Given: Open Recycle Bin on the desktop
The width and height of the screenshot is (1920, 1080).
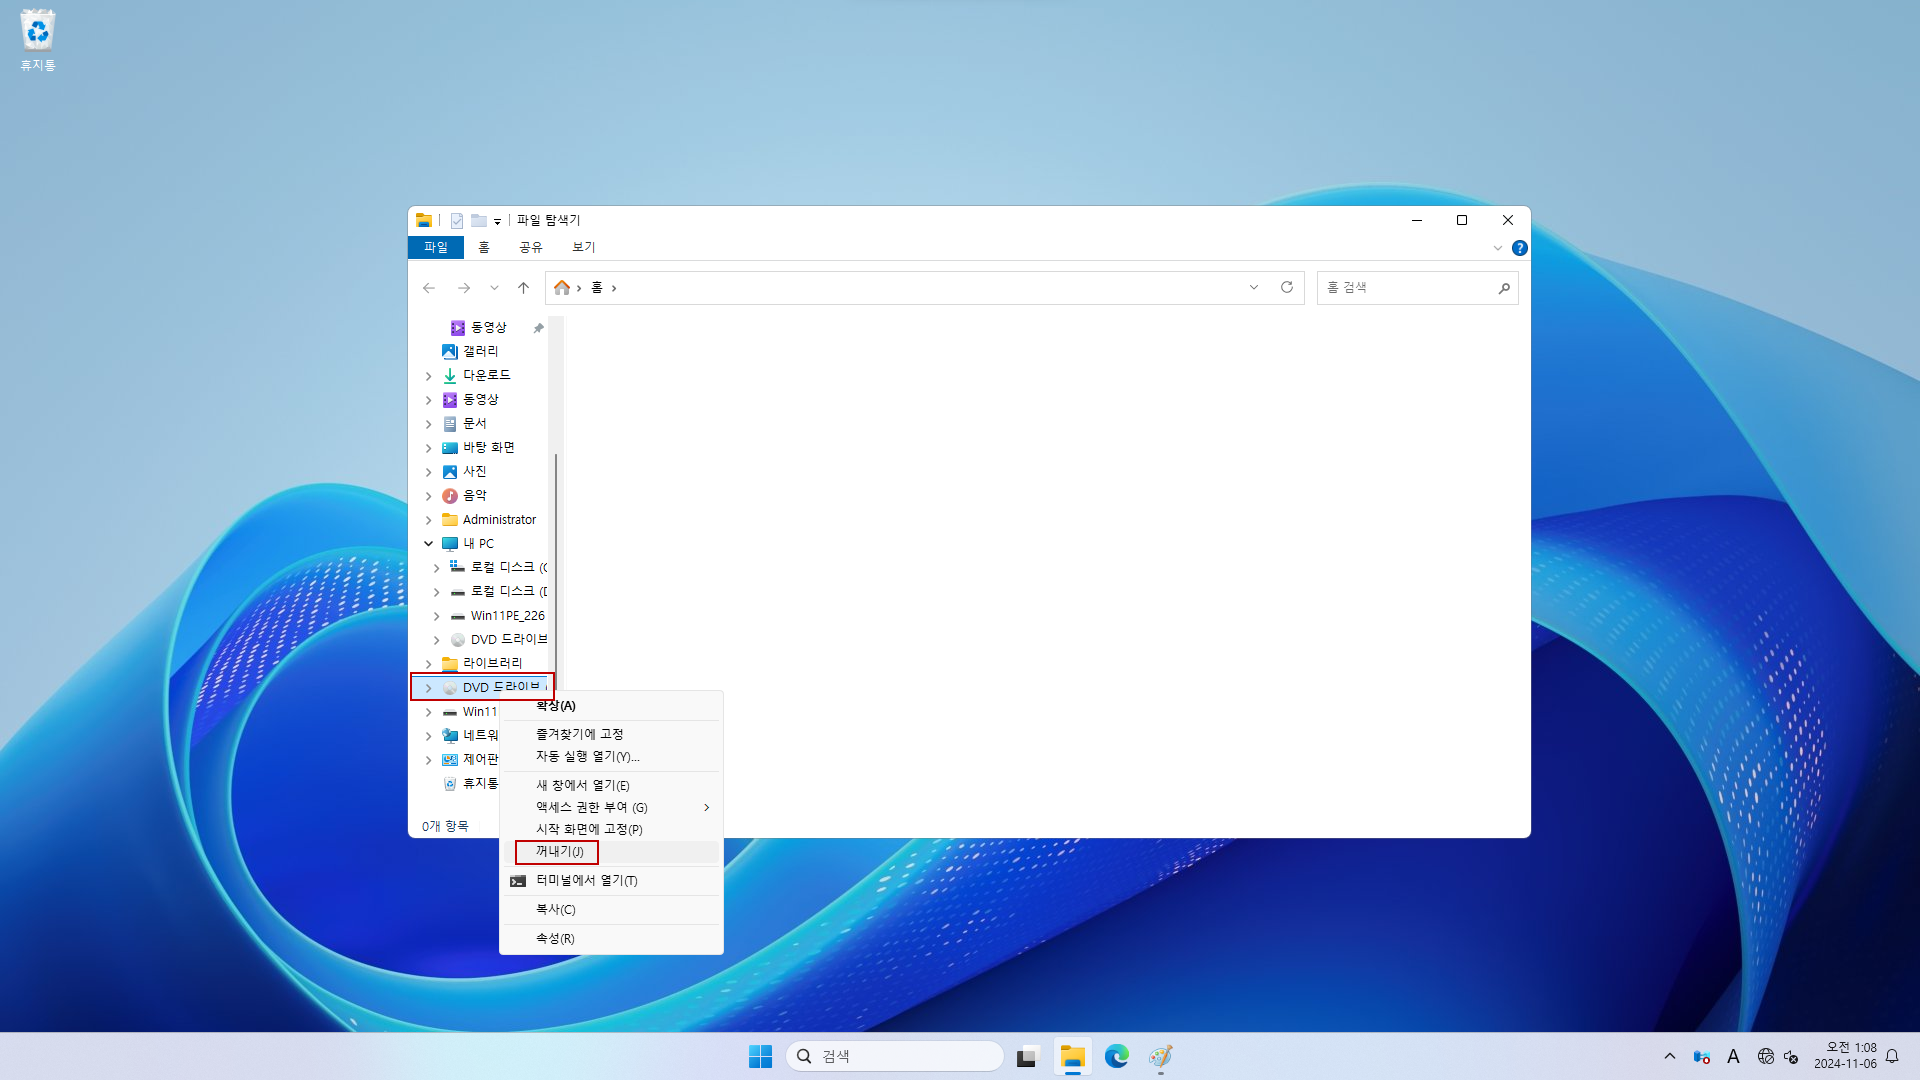Looking at the screenshot, I should click(x=37, y=40).
